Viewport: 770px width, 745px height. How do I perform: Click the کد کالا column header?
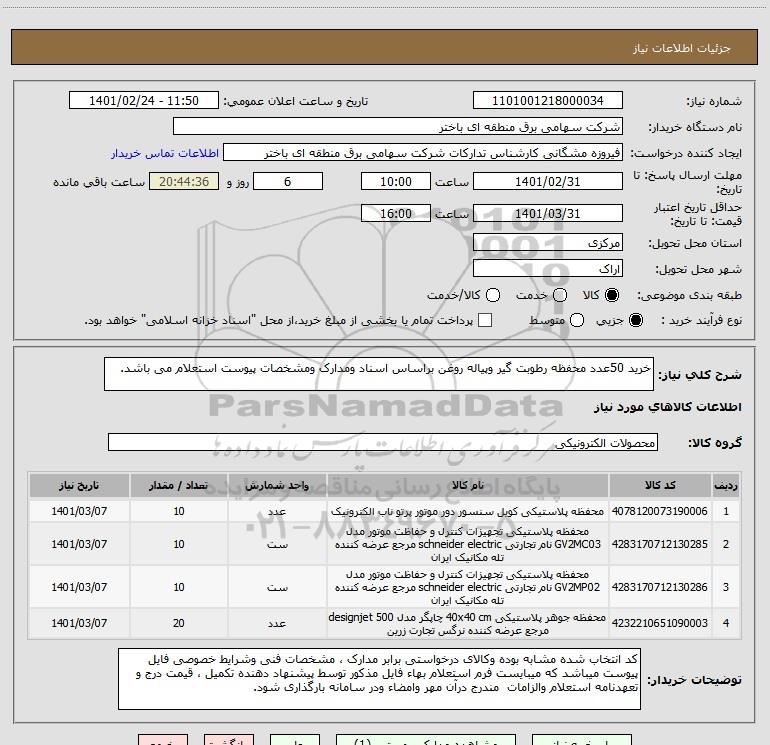click(660, 485)
